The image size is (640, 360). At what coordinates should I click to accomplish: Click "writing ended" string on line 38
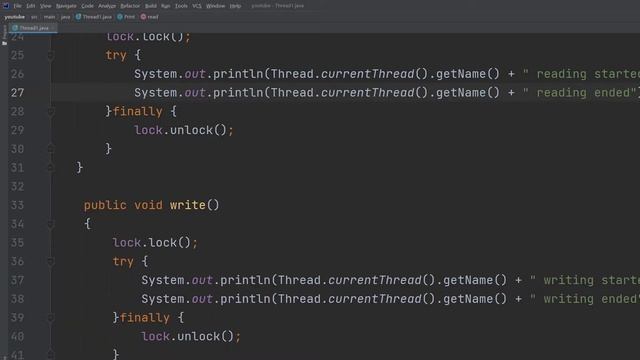point(585,299)
